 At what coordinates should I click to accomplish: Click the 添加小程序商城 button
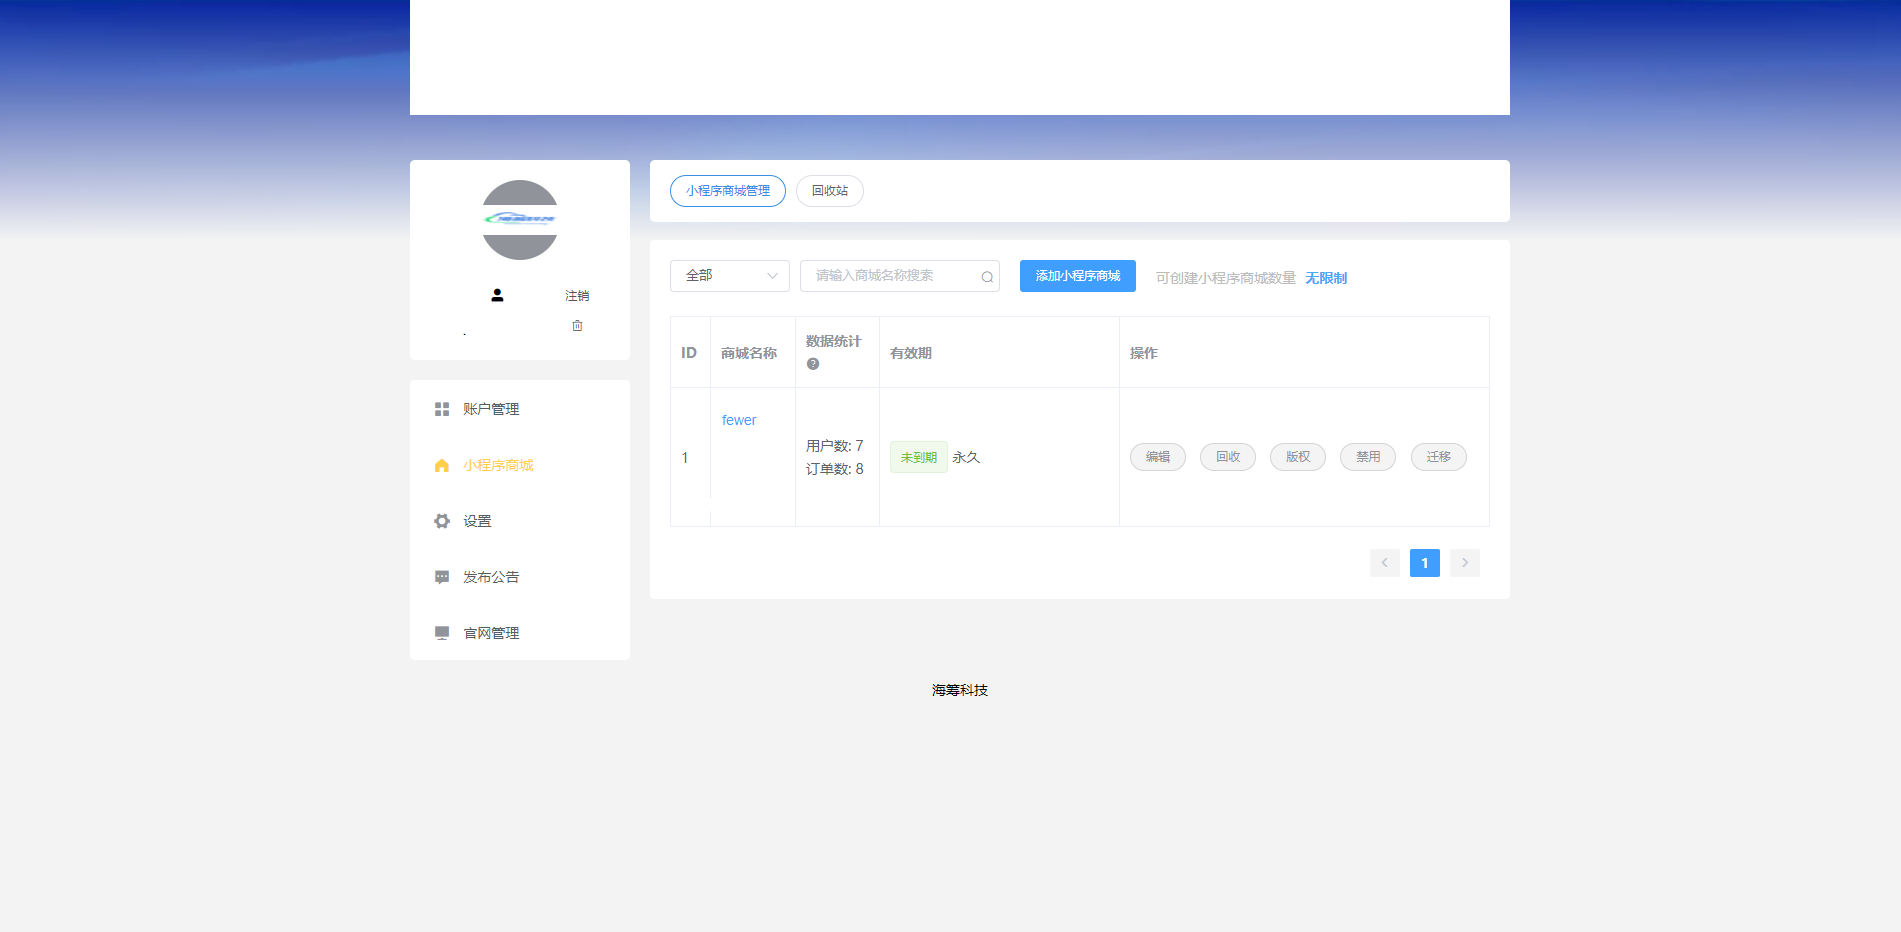1077,276
